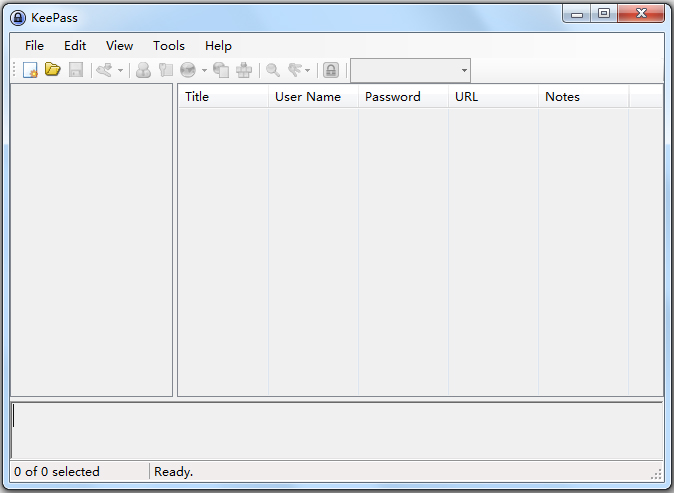
Task: Click the Perform Auto-Type icon
Action: (x=244, y=70)
